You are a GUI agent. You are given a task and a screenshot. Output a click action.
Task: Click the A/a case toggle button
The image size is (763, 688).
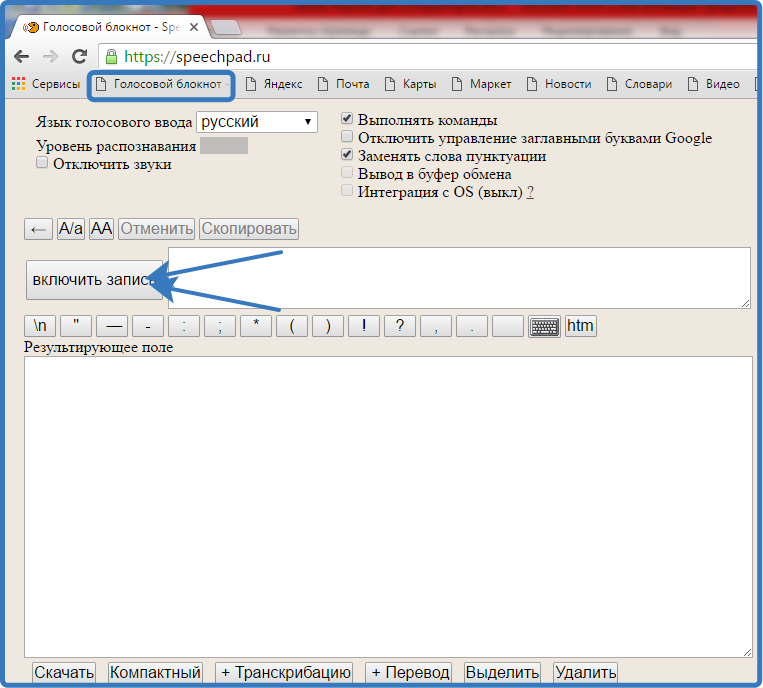click(71, 229)
